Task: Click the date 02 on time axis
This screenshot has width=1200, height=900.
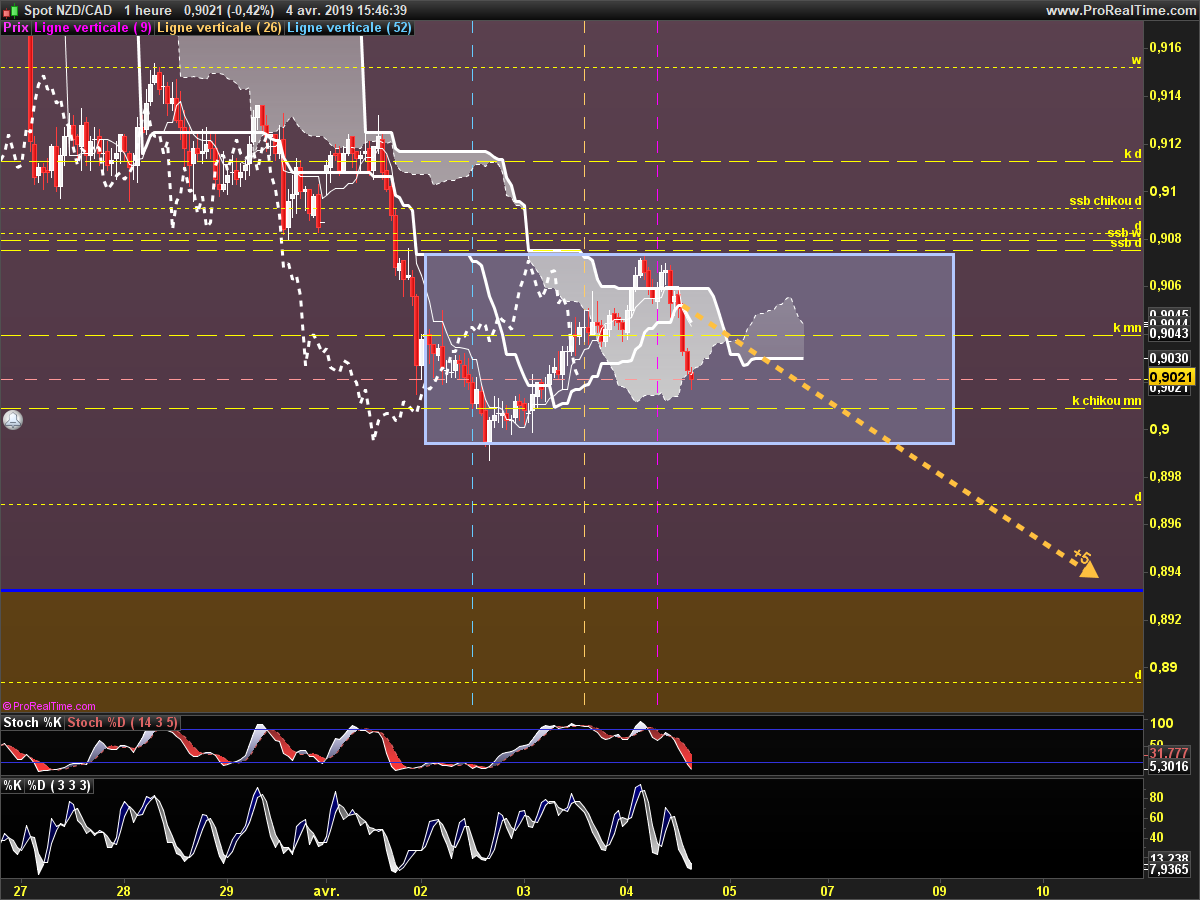Action: 420,890
